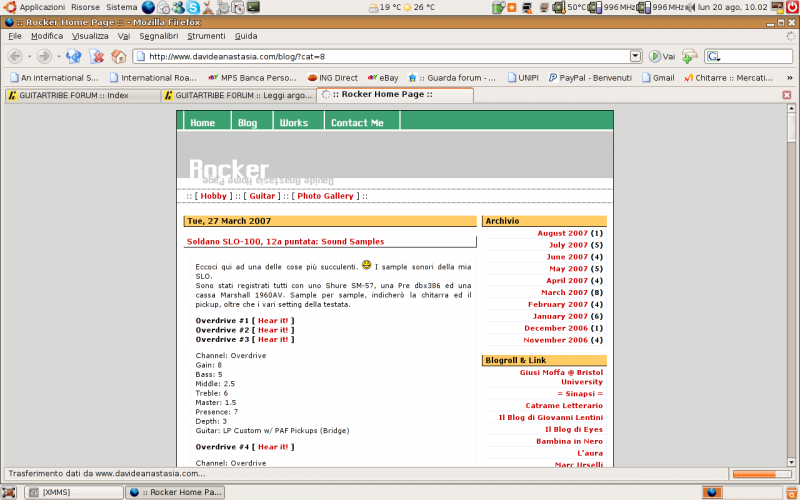Open the Soldano SLO-100 post title

(285, 241)
